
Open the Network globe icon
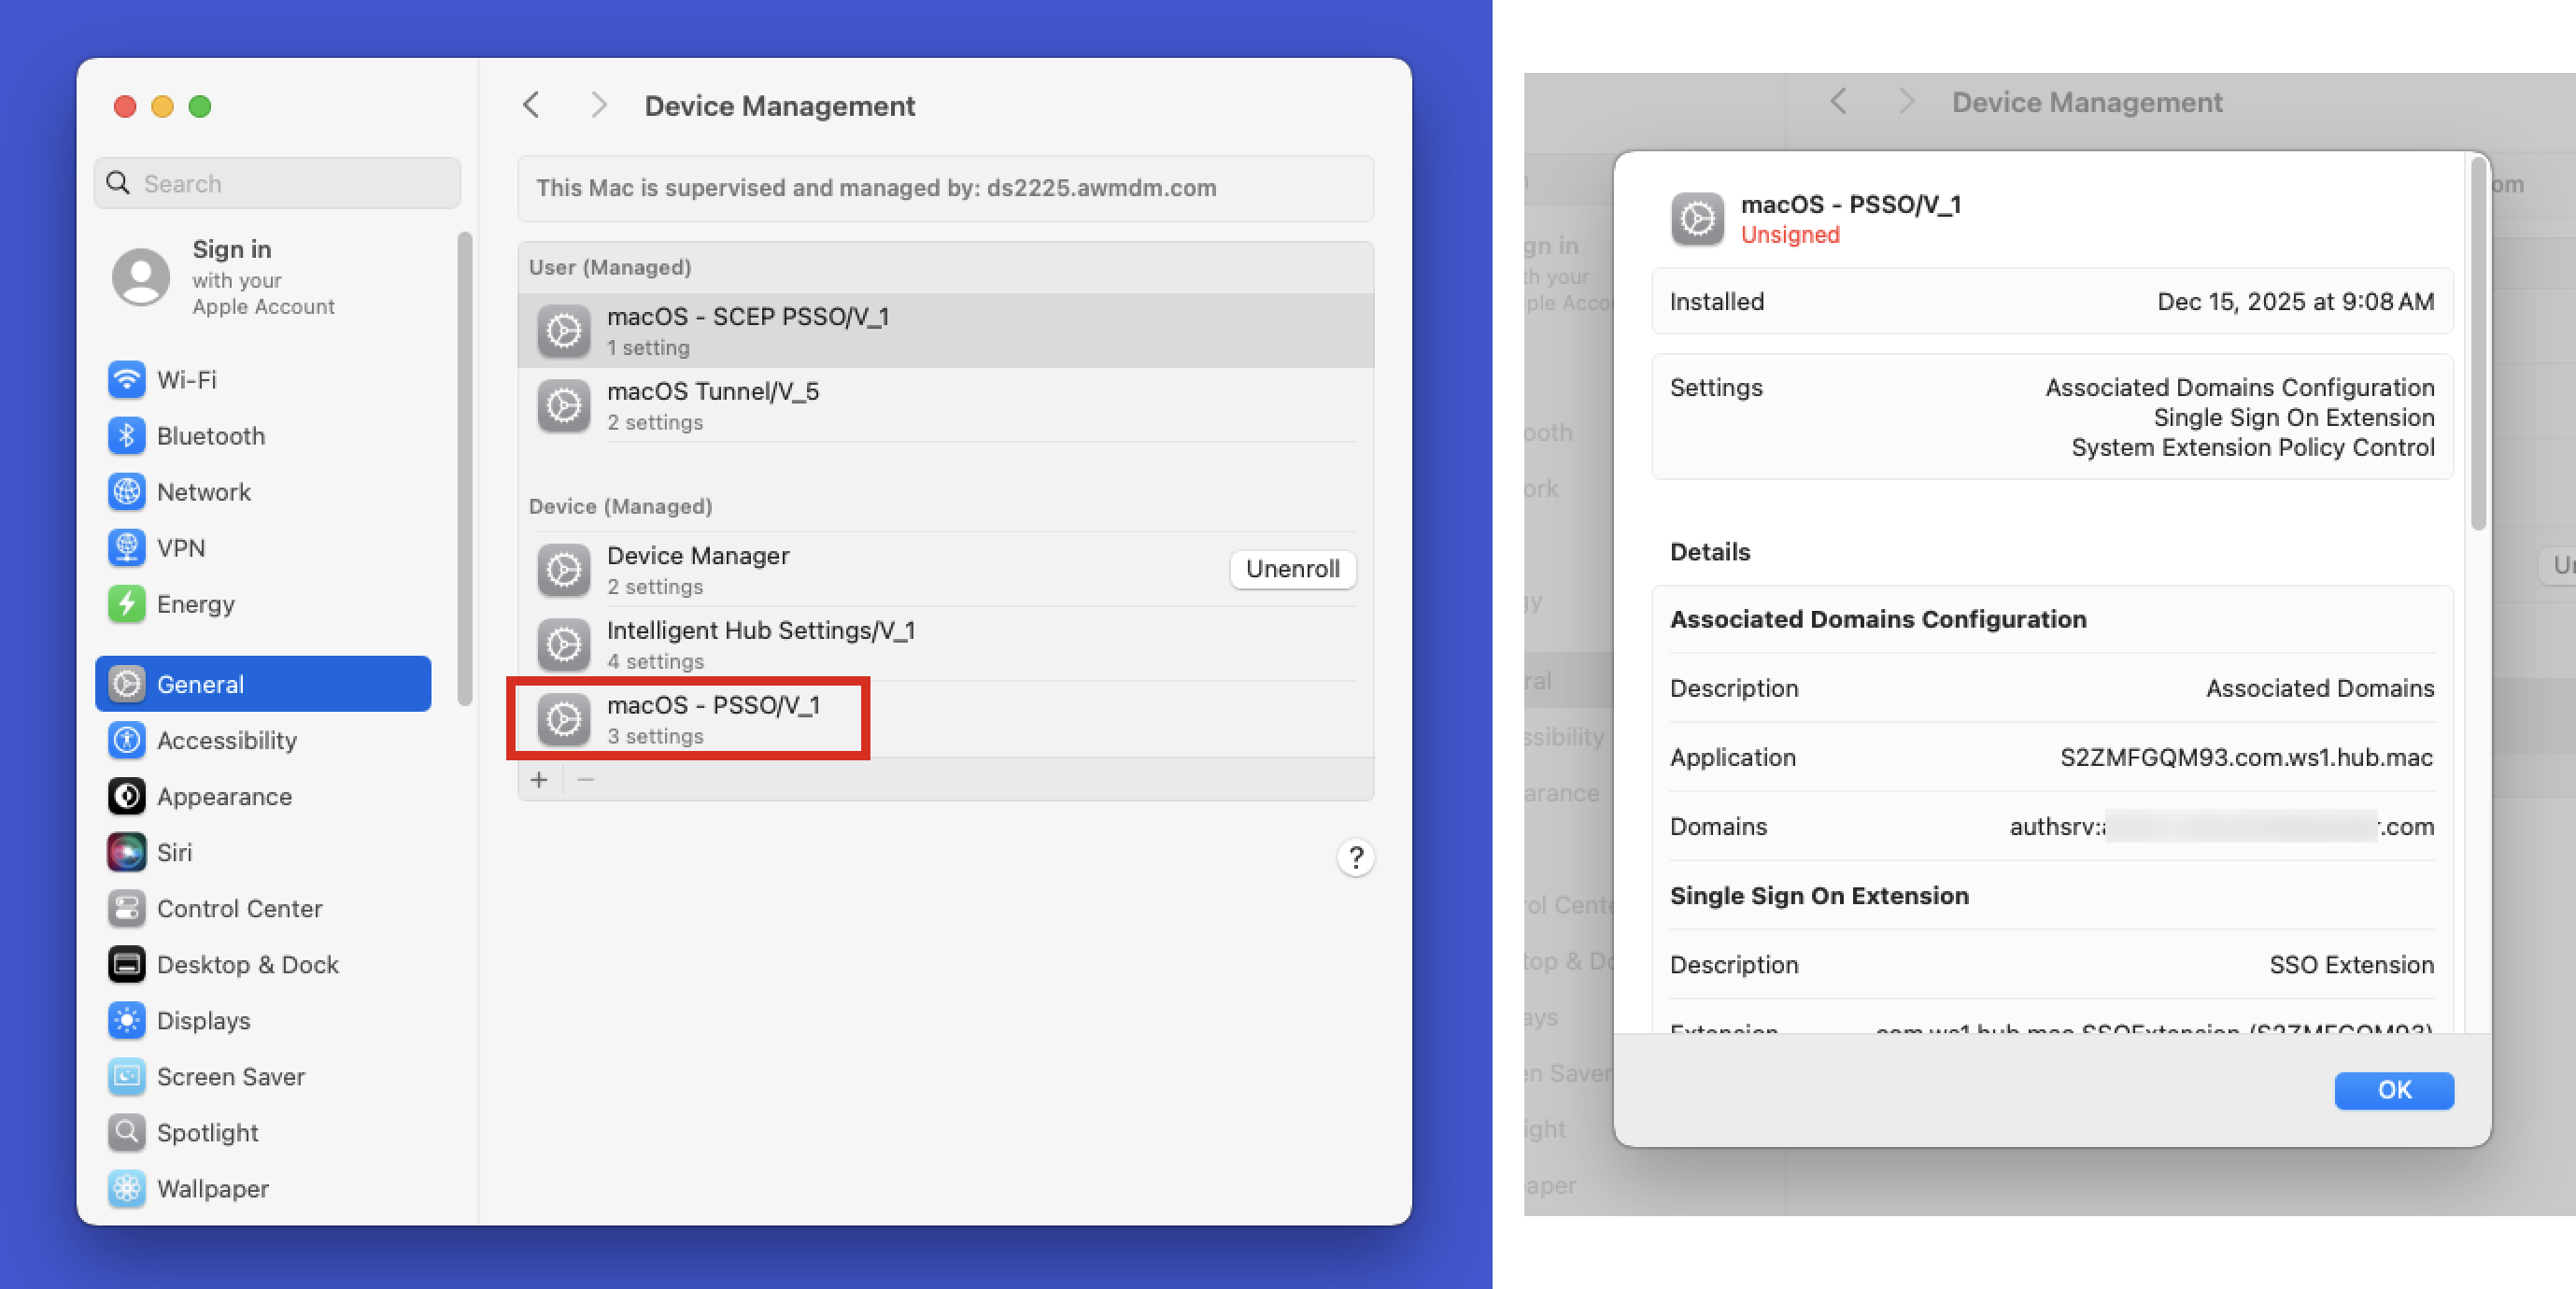pyautogui.click(x=127, y=492)
